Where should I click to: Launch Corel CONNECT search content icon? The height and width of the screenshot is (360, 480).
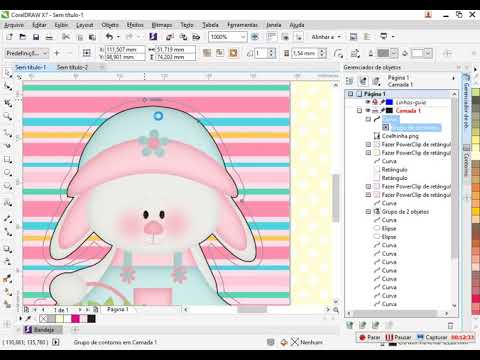click(153, 37)
